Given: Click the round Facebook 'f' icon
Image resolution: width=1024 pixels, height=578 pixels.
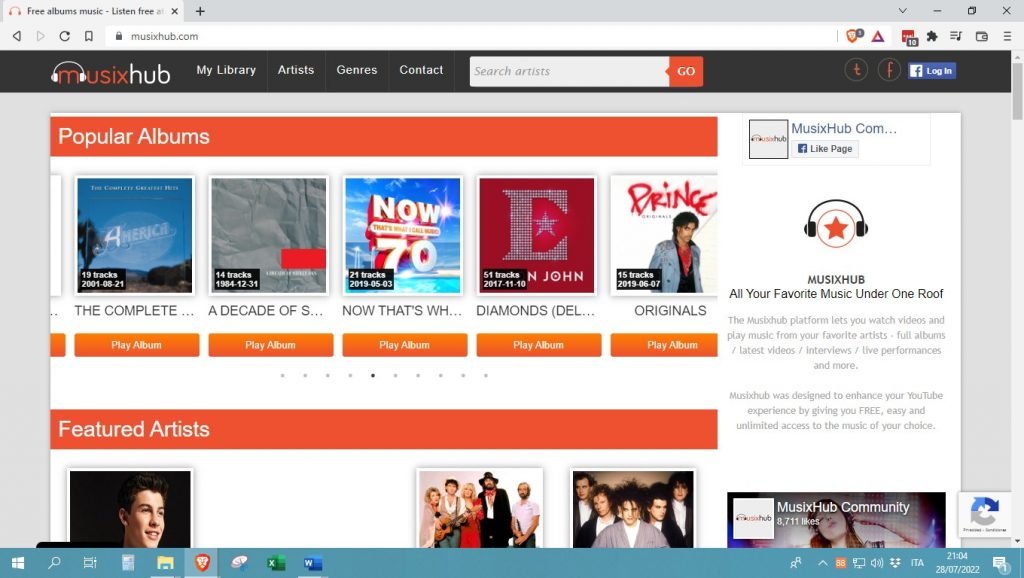Looking at the screenshot, I should [x=889, y=71].
